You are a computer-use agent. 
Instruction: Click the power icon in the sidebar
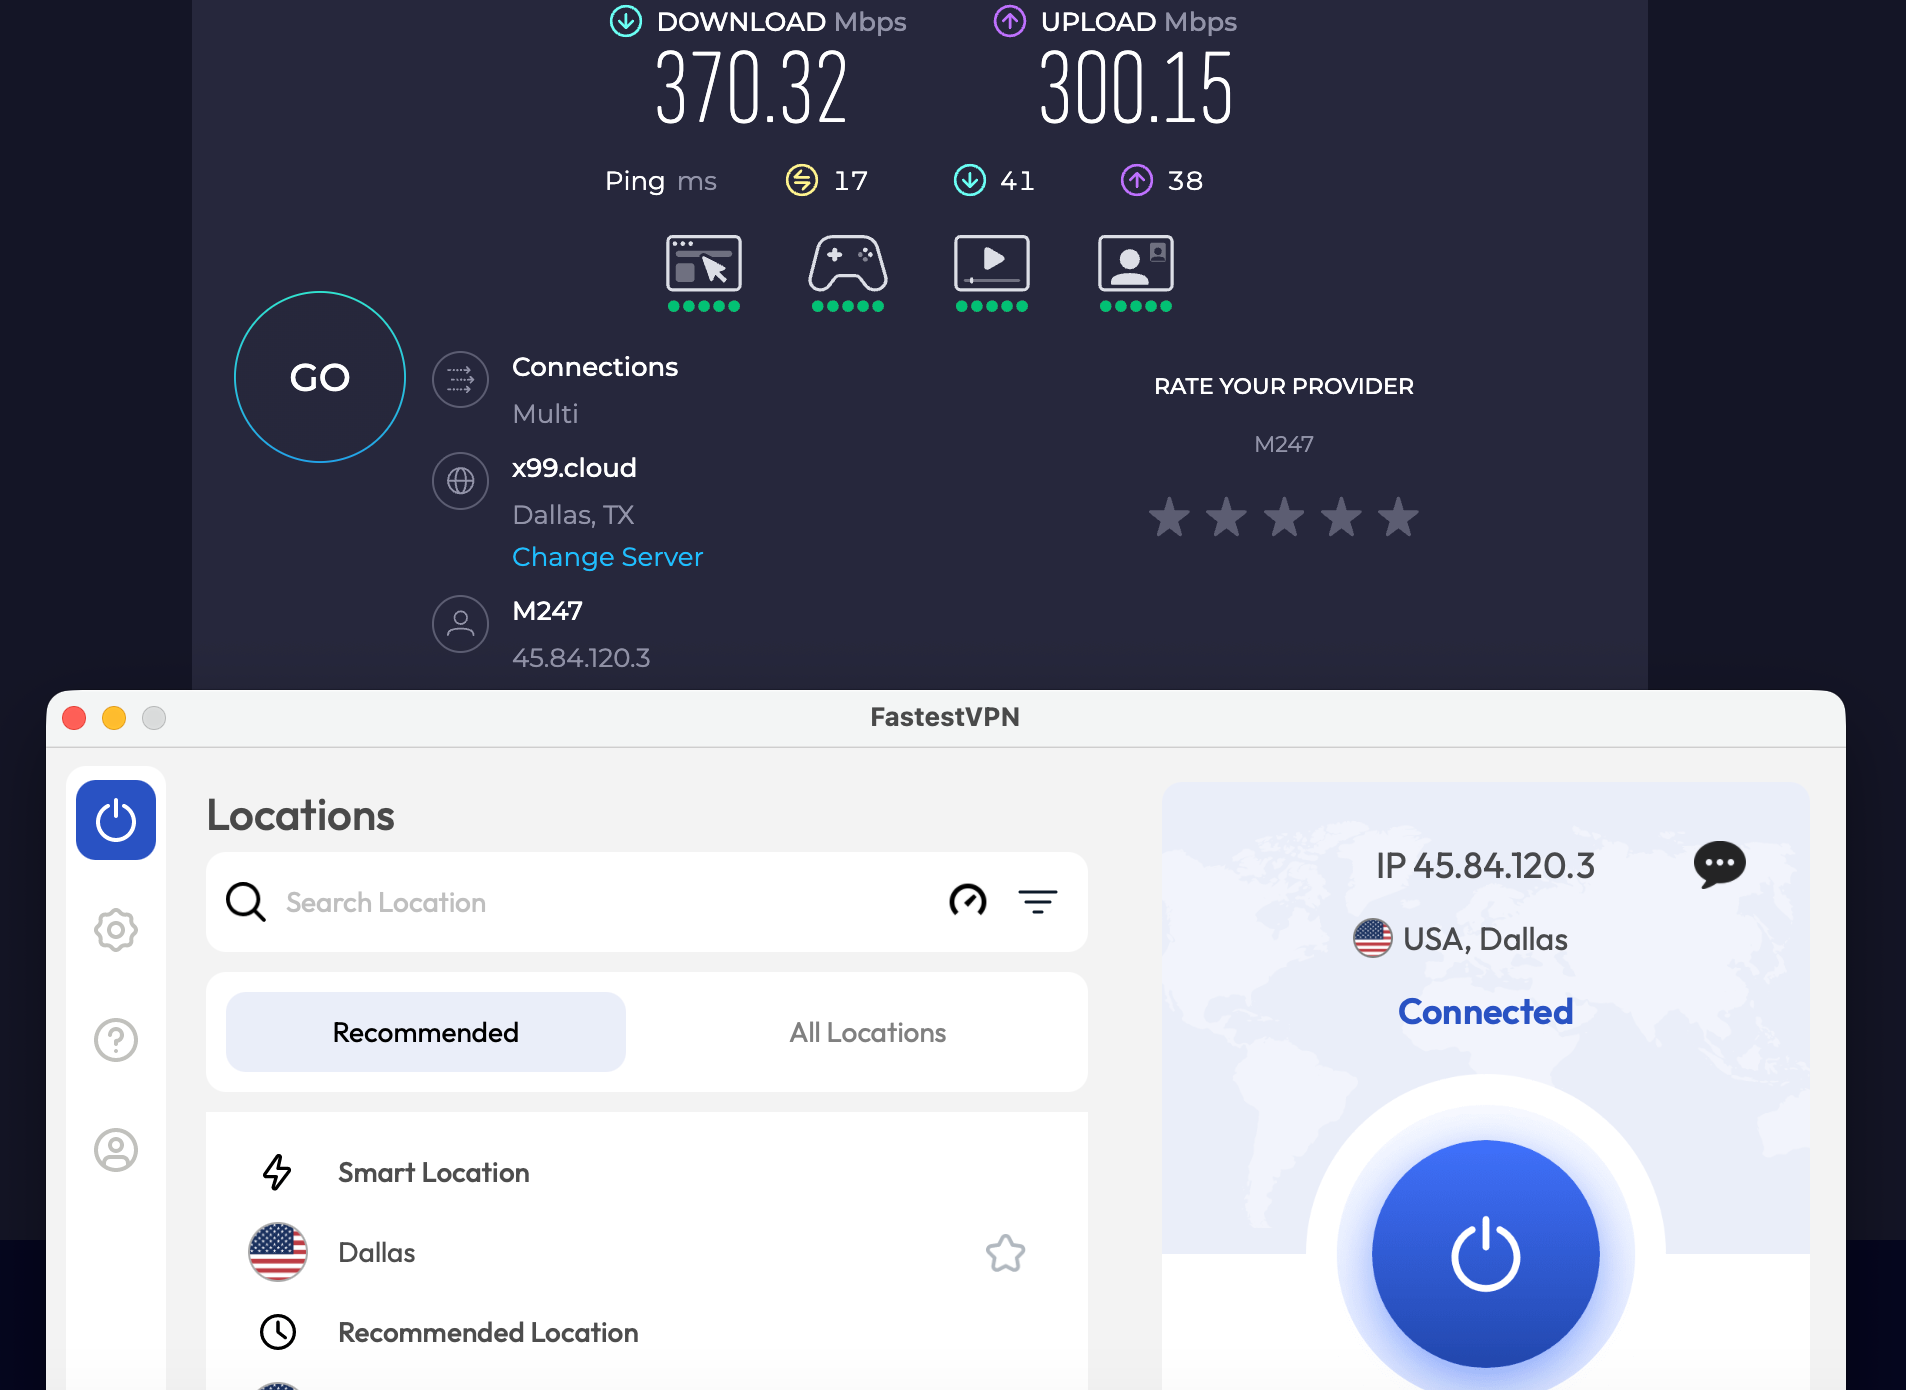115,819
